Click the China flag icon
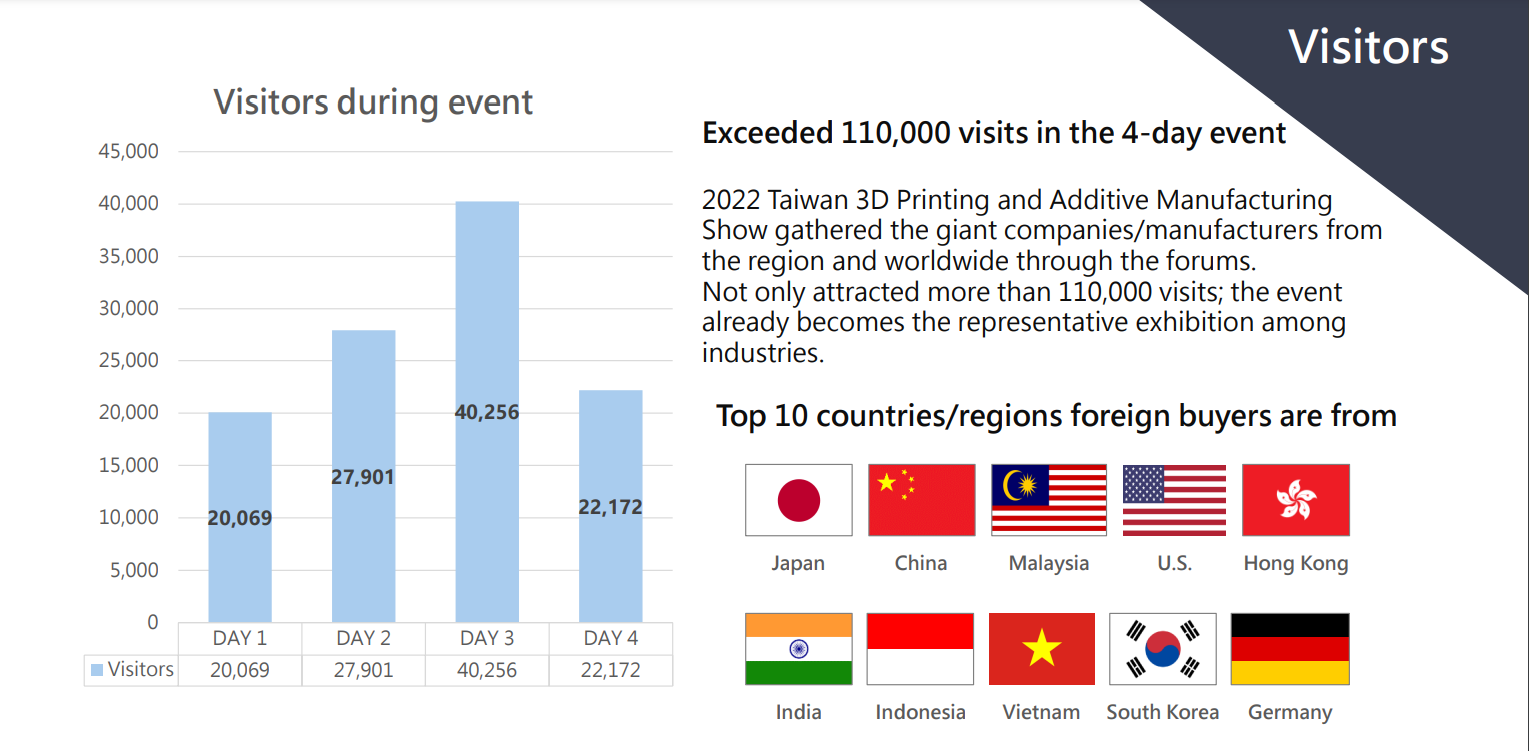The height and width of the screenshot is (751, 1529). tap(921, 500)
